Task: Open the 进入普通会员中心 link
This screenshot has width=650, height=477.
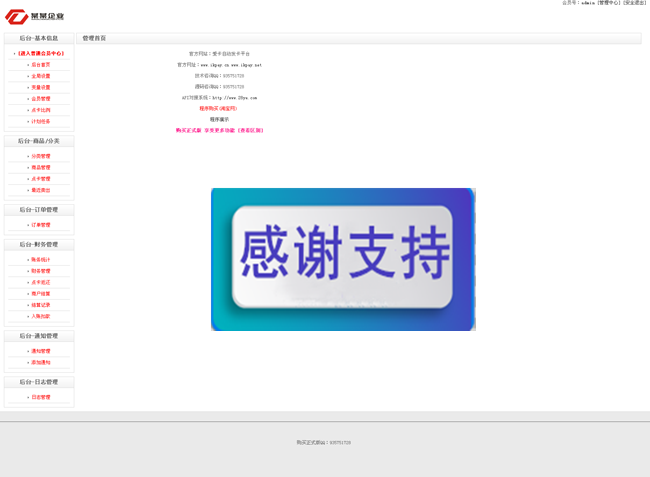Action: pos(41,53)
